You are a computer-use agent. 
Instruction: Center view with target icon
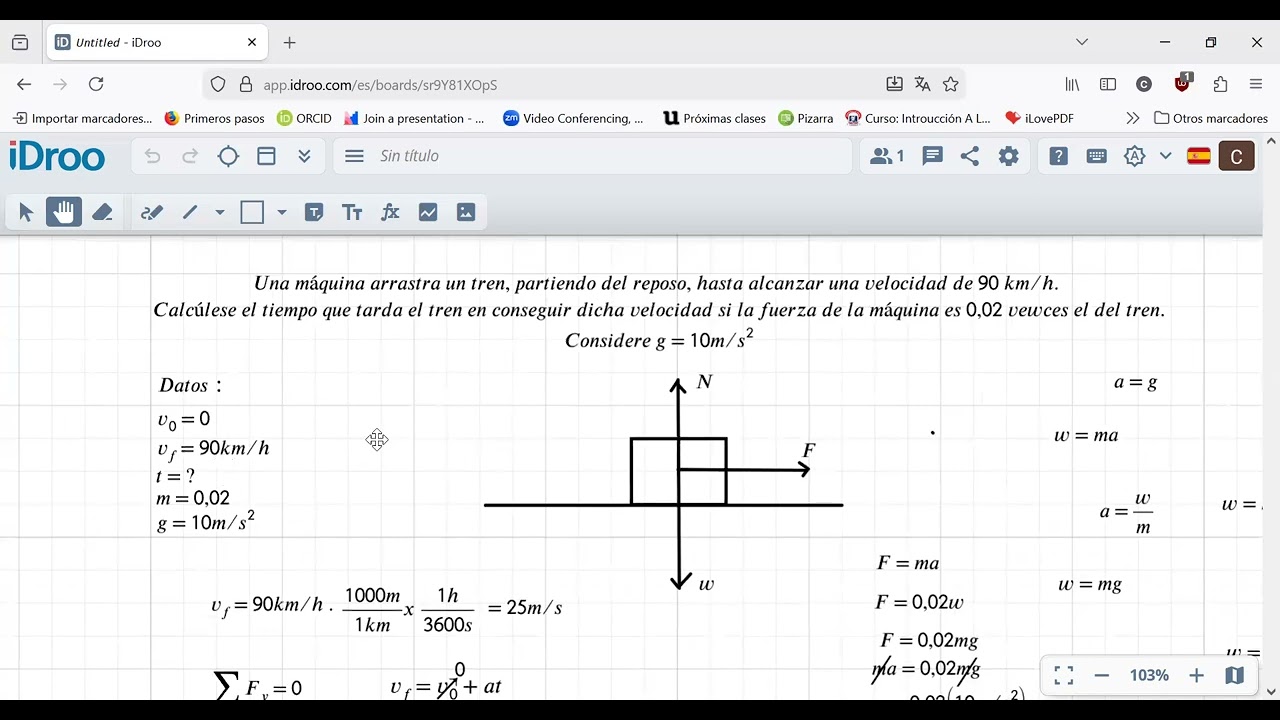[228, 156]
